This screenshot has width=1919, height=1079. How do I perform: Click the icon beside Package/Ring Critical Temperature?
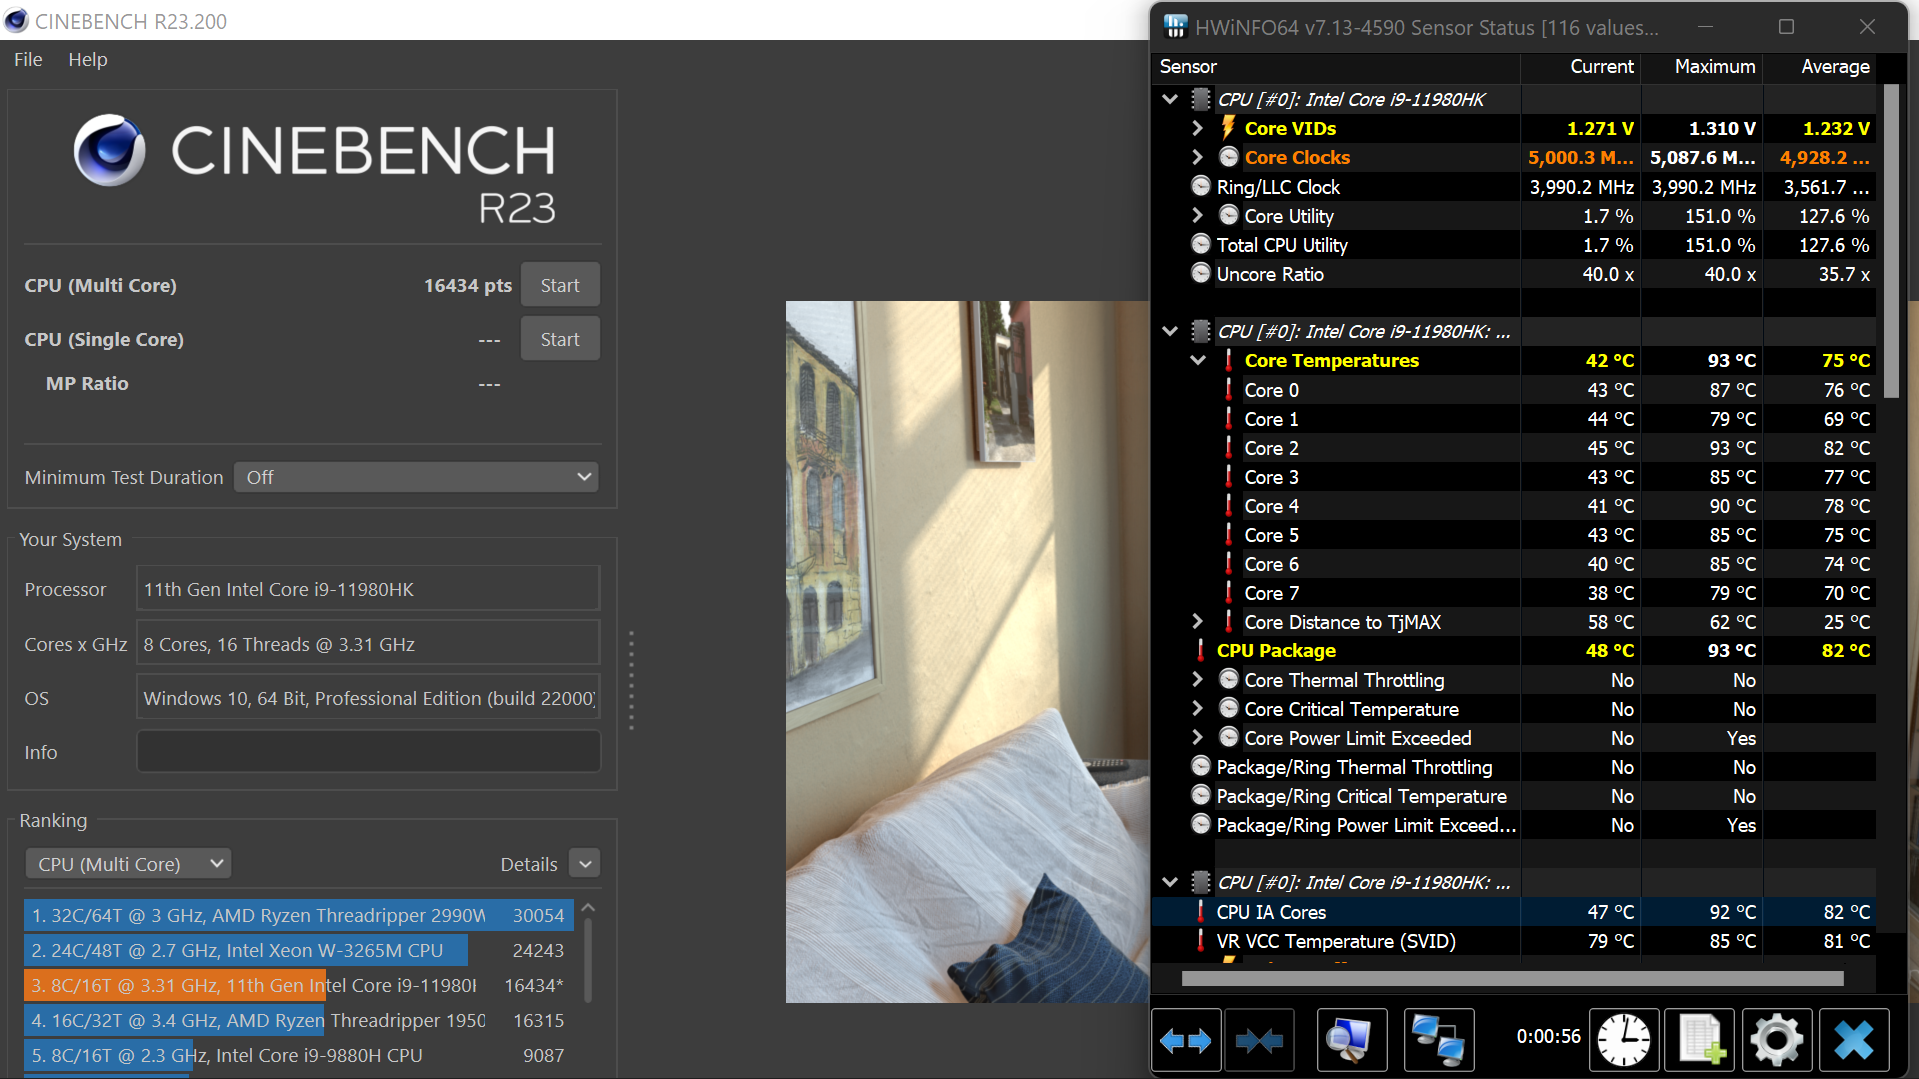1201,795
